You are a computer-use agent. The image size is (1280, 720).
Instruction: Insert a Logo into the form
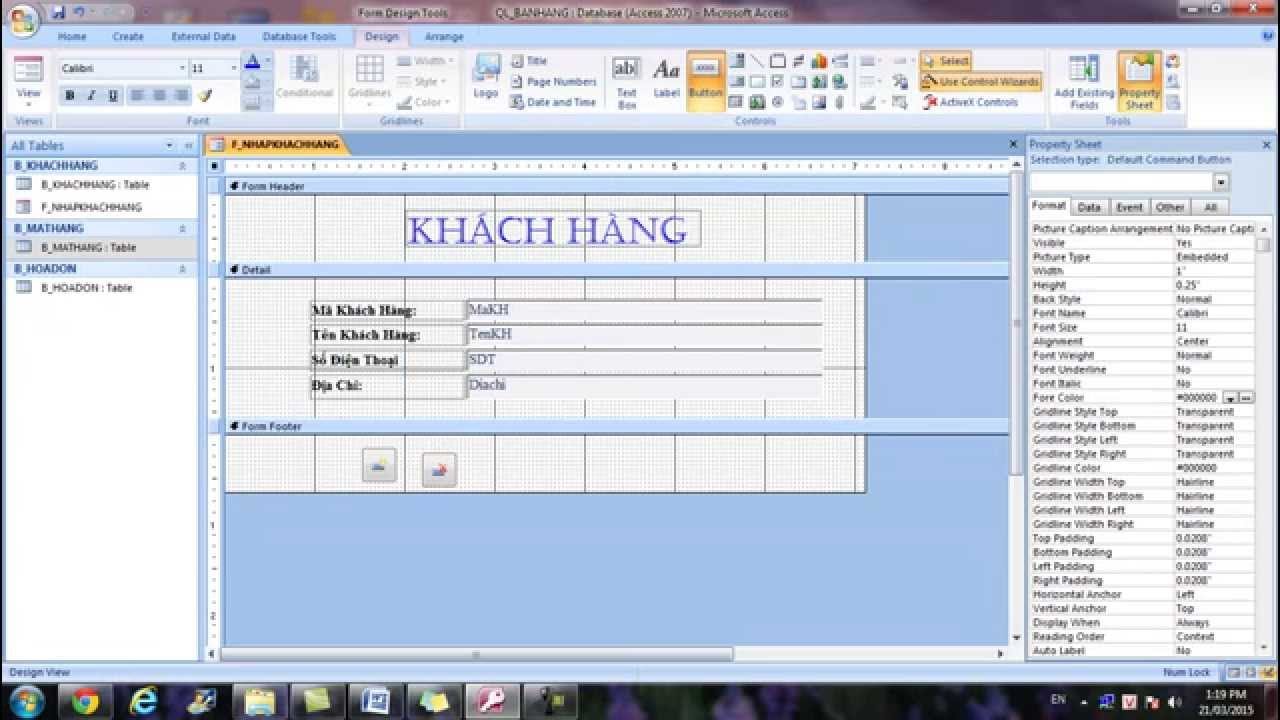(486, 77)
